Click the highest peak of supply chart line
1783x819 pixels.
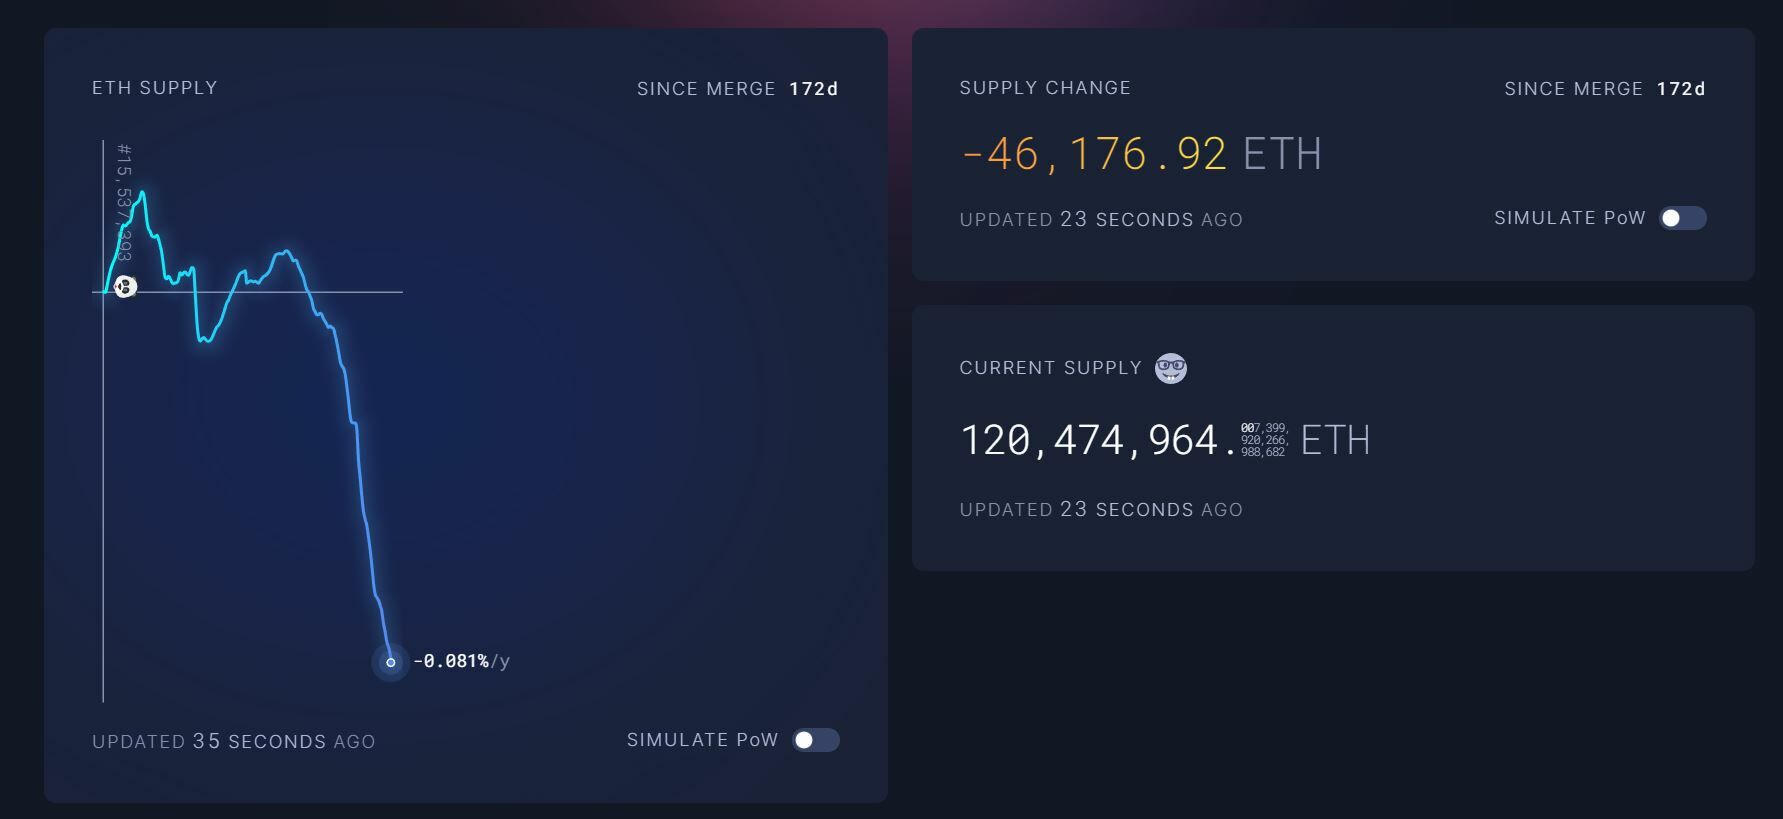[143, 192]
